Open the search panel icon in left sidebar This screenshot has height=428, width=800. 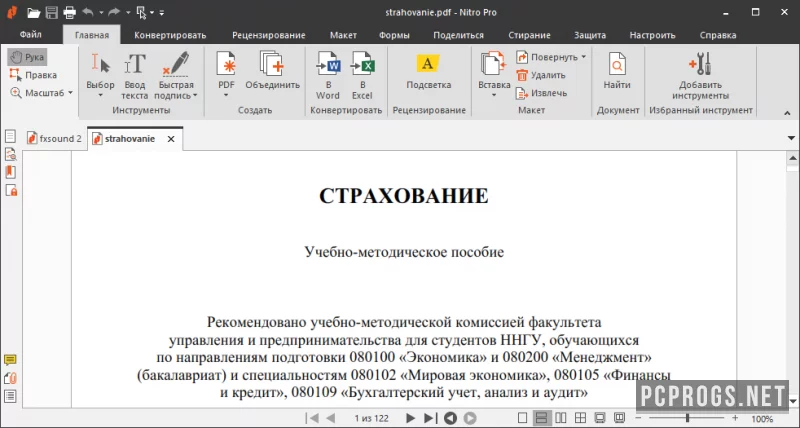10,154
